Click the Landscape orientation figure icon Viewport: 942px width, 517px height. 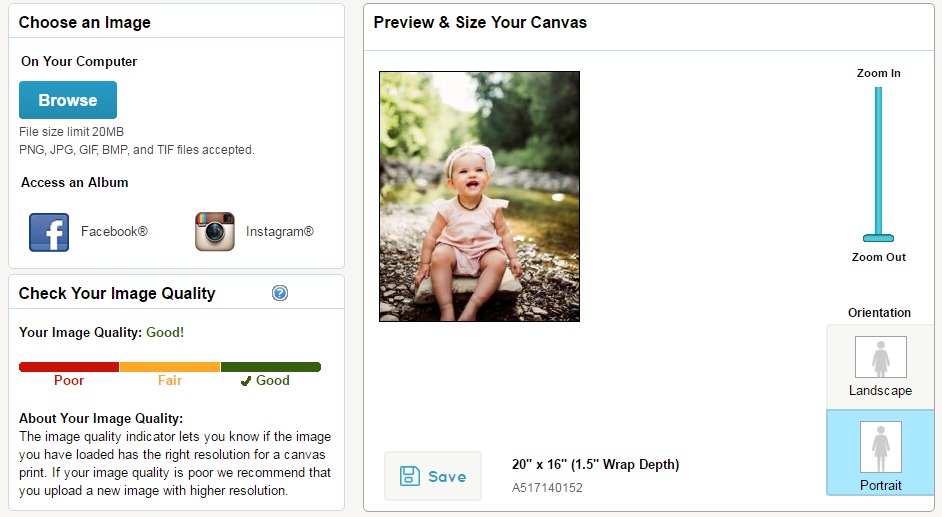tap(881, 357)
